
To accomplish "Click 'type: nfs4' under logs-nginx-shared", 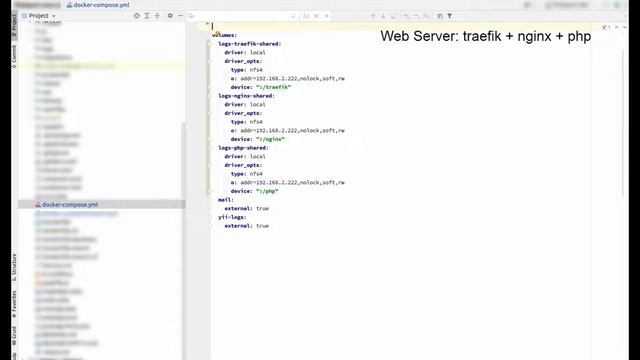I will click(x=247, y=122).
